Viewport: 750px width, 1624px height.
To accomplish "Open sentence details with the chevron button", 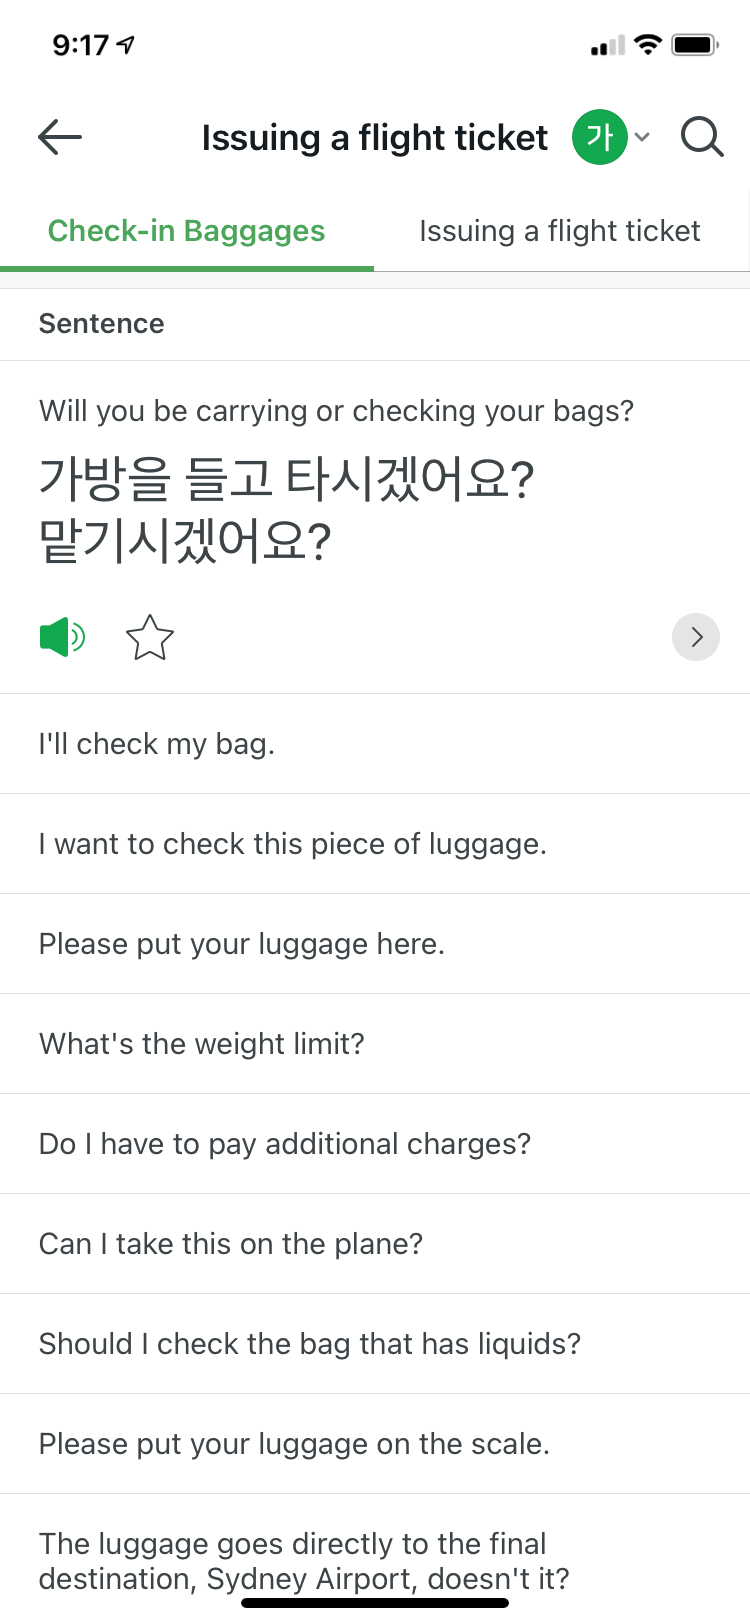I will 696,637.
